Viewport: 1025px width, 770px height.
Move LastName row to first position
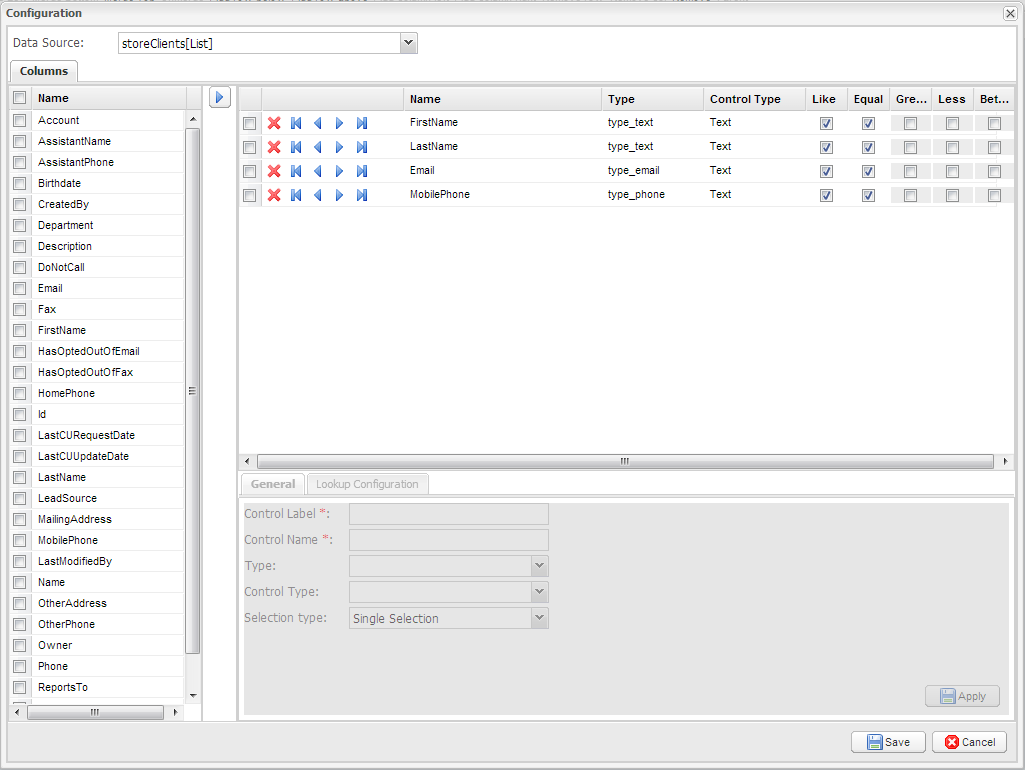click(x=296, y=147)
